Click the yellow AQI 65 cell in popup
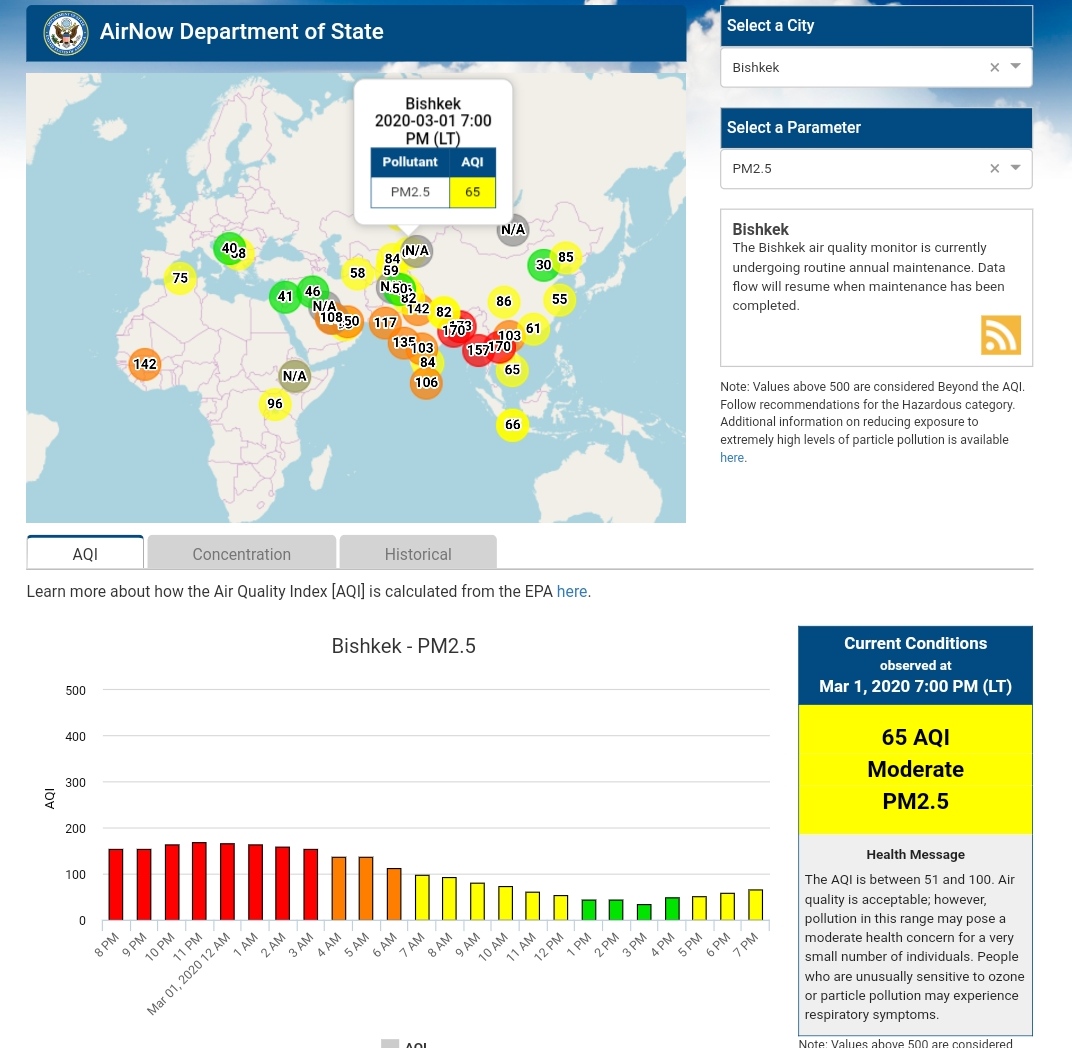1072x1048 pixels. pyautogui.click(x=472, y=192)
